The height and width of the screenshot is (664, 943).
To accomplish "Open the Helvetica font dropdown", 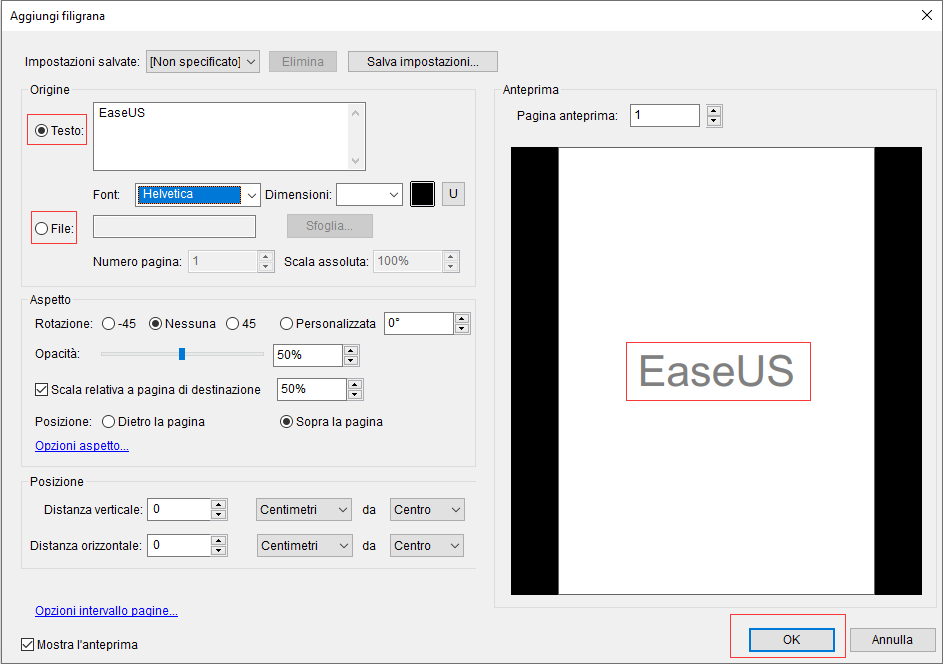I will (198, 194).
